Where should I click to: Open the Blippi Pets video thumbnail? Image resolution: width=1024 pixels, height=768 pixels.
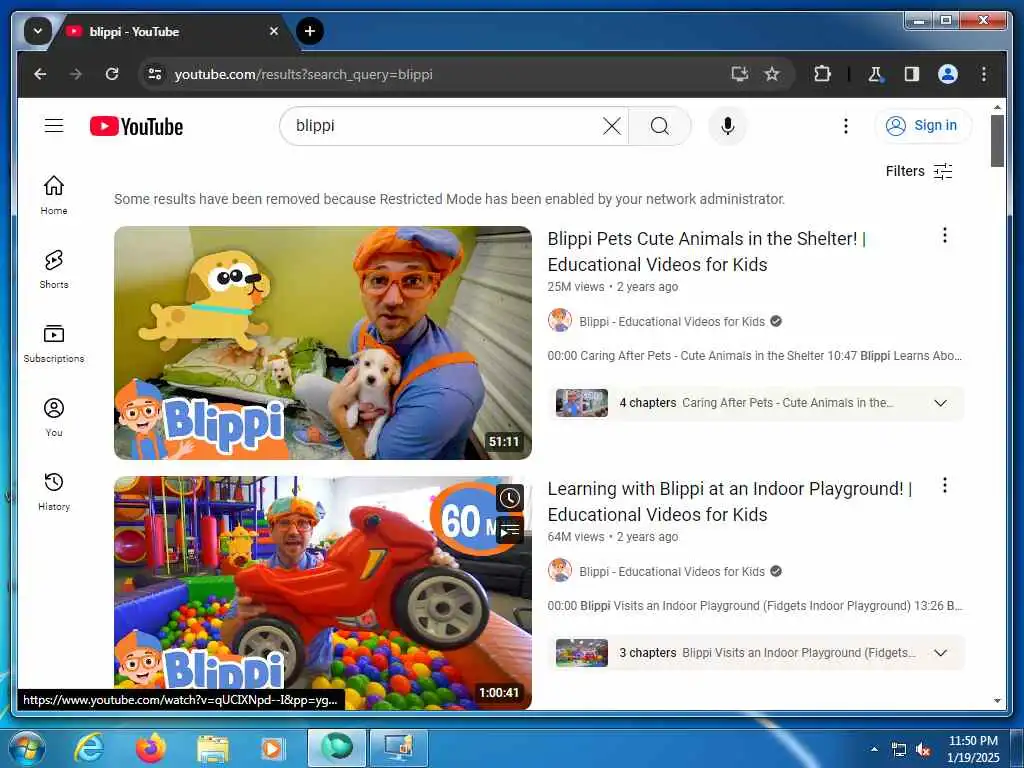(x=323, y=343)
